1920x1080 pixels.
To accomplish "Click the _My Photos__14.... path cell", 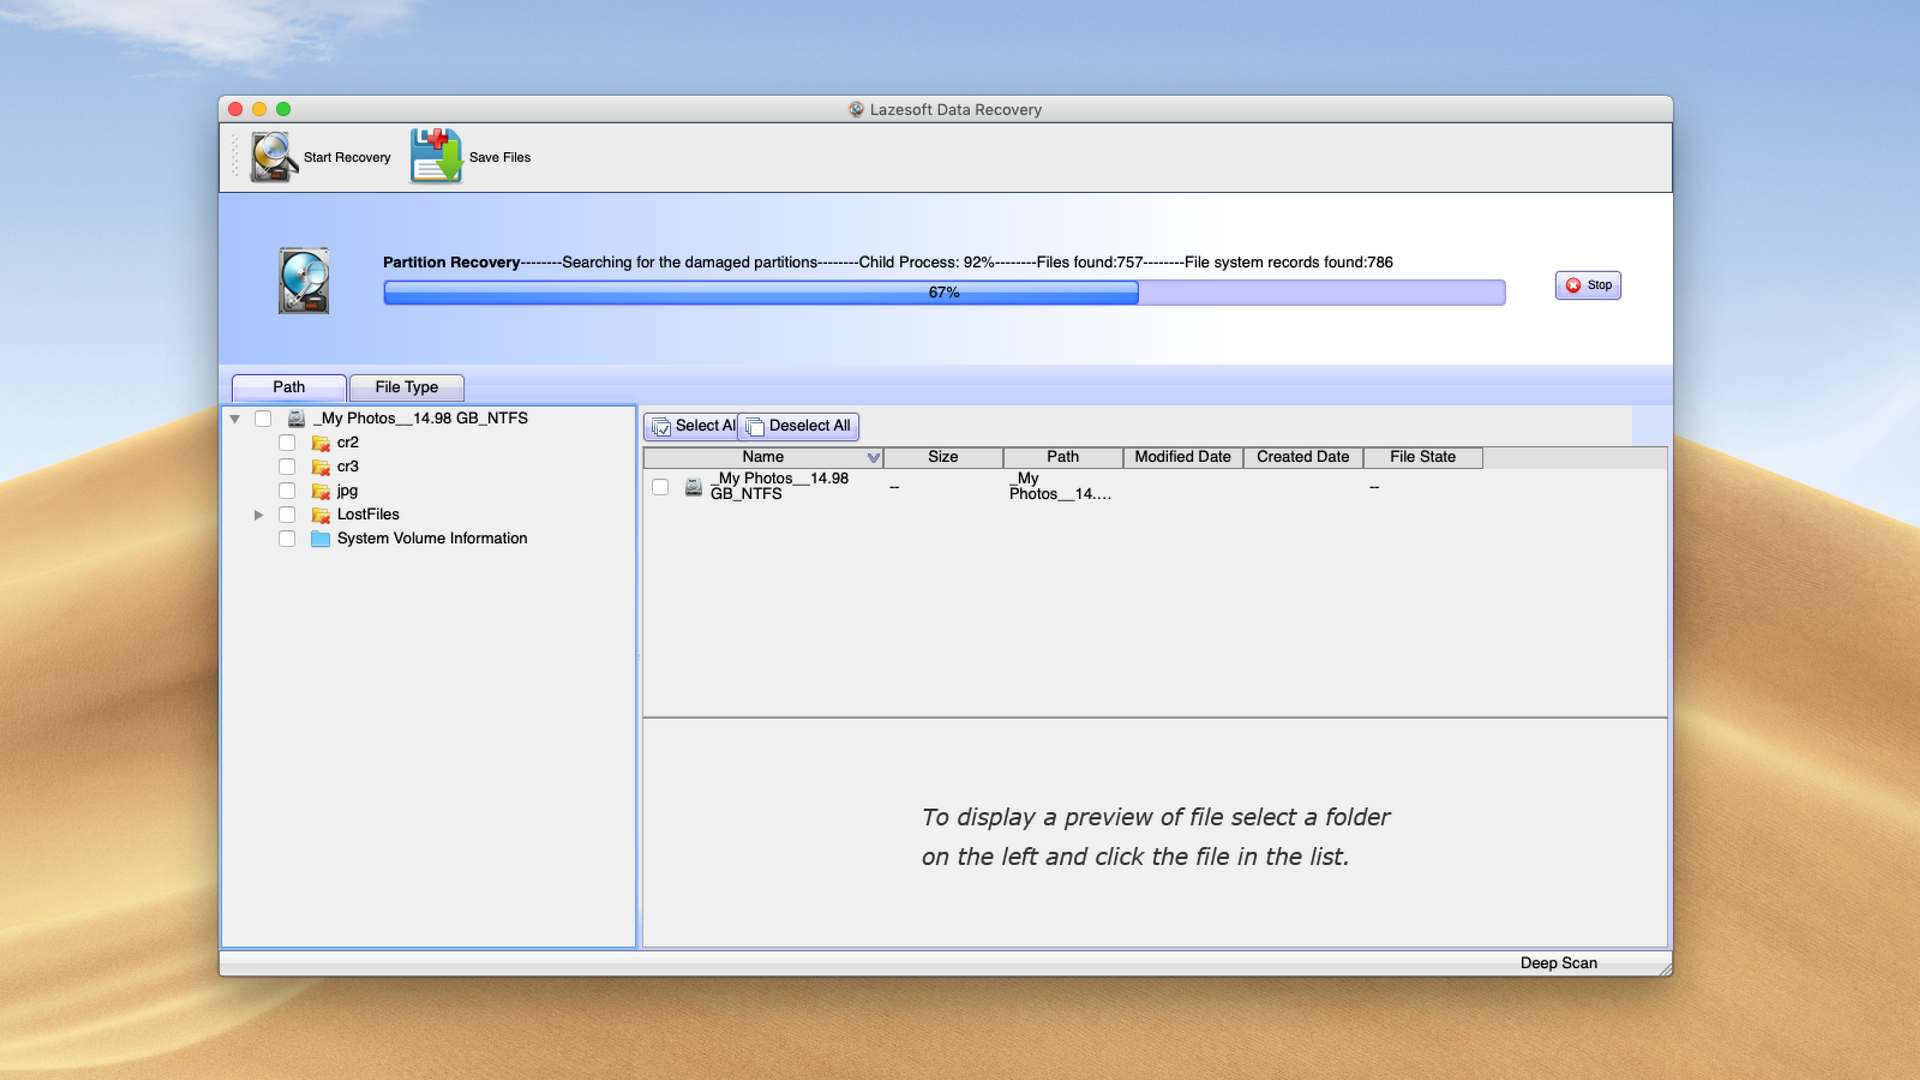I will 1060,487.
